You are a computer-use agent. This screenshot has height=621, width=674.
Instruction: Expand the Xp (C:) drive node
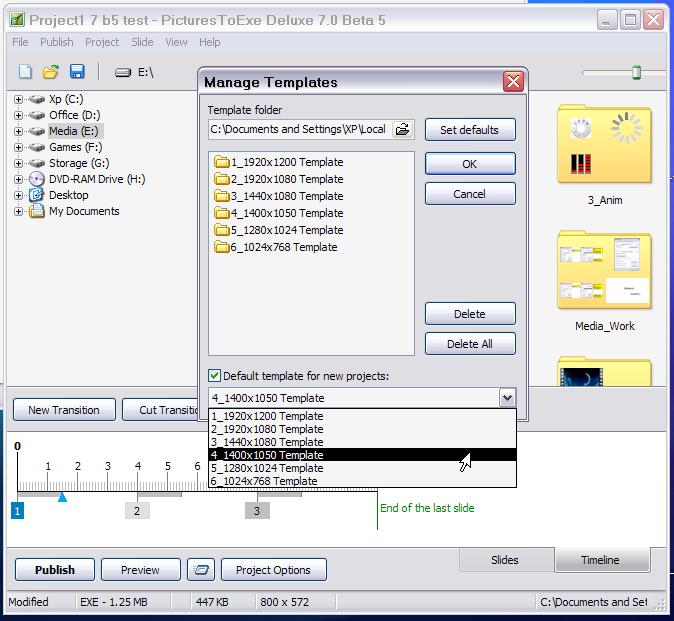pyautogui.click(x=19, y=99)
